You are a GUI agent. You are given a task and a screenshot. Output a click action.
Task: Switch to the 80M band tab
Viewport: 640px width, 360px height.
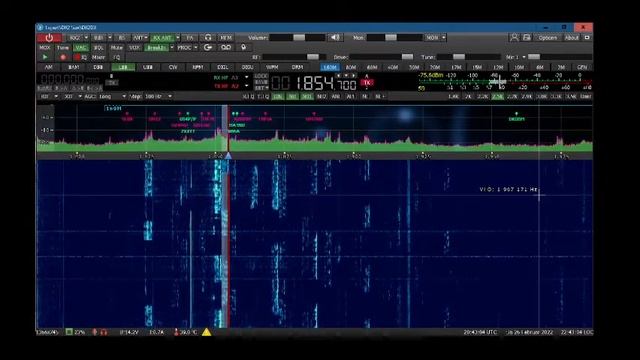(x=351, y=67)
